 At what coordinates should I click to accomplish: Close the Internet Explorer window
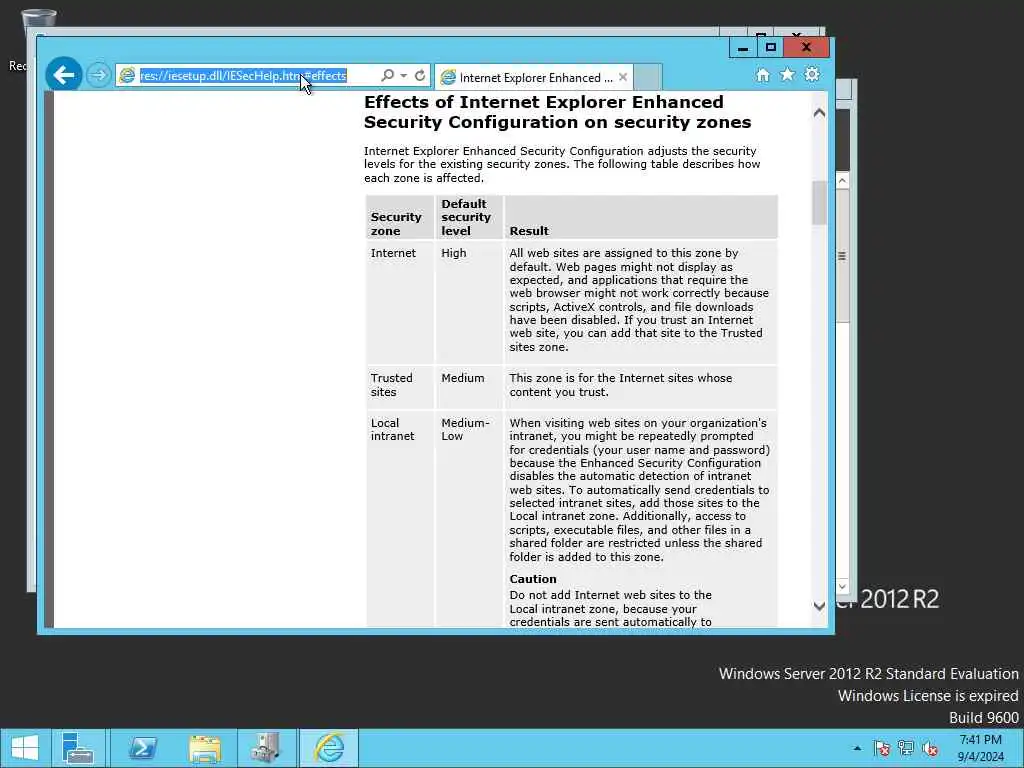coord(806,47)
